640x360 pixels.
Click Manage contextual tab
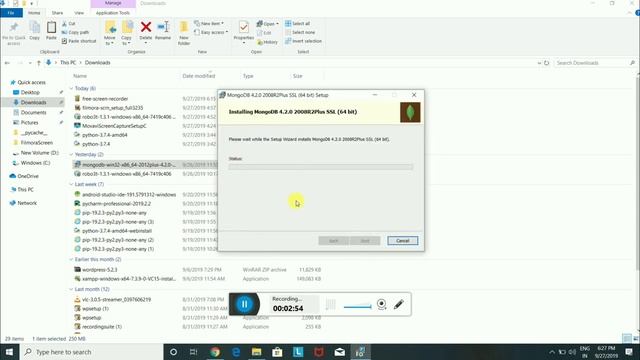pyautogui.click(x=113, y=3)
